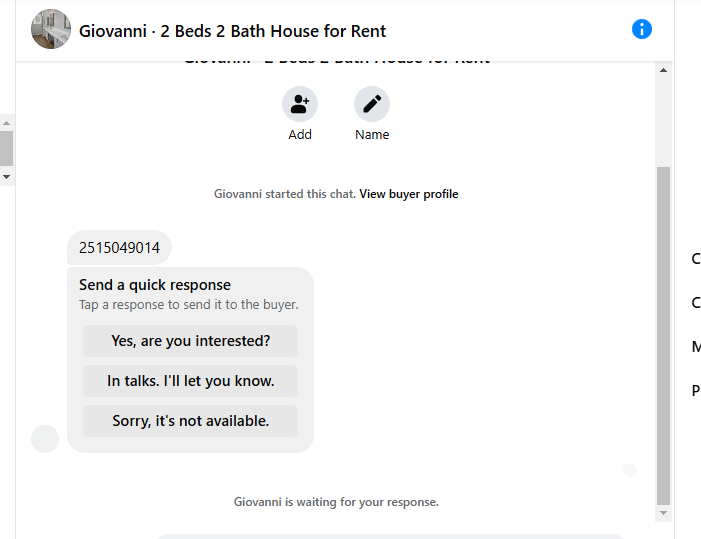Send "Yes, are you interested?" quick response

coord(190,341)
